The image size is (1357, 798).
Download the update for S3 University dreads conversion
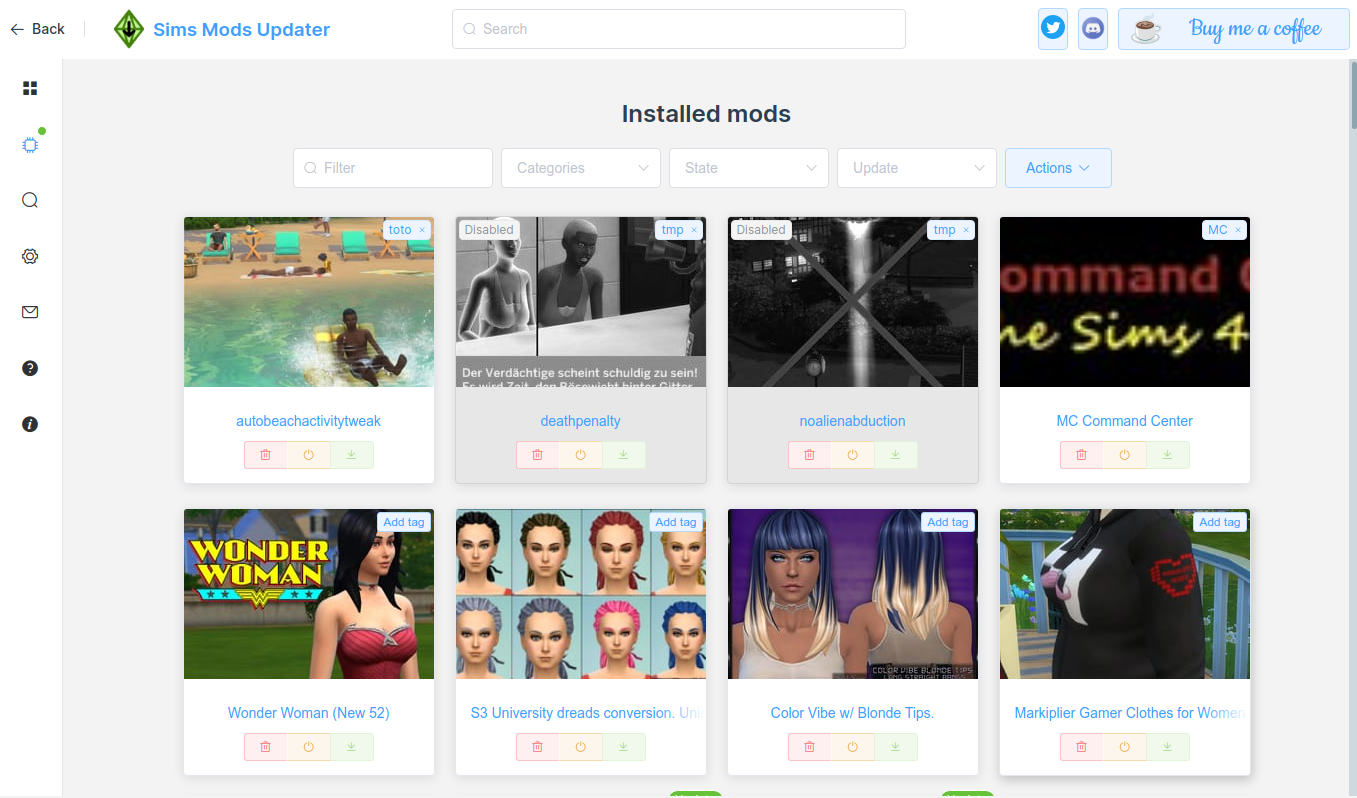point(624,747)
